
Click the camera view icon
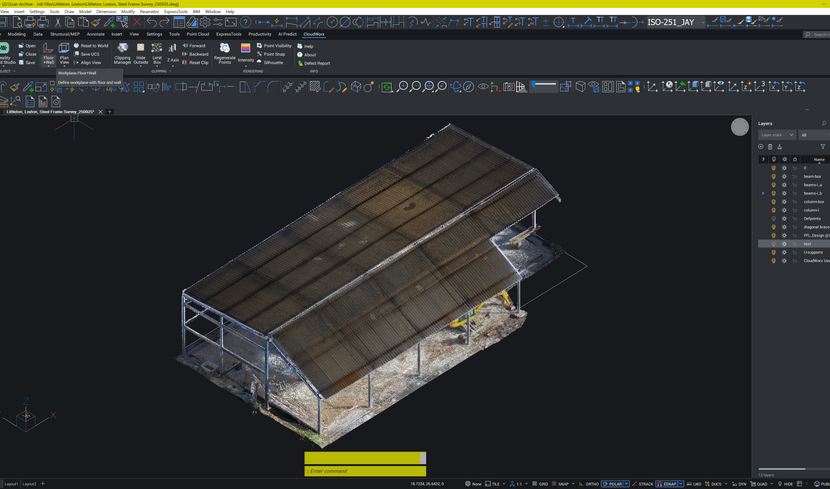pyautogui.click(x=509, y=86)
